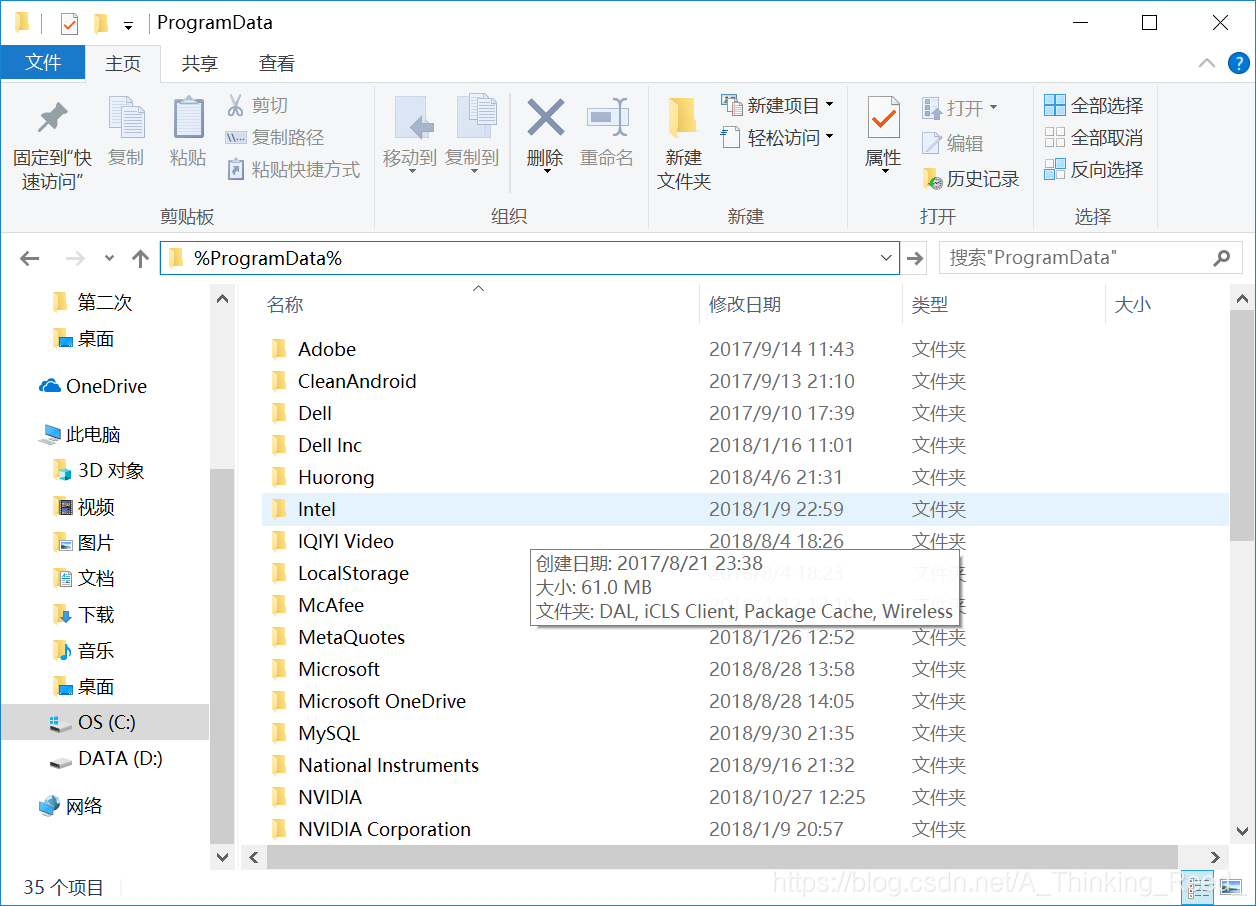Sort by 大小 column header
The height and width of the screenshot is (906, 1256).
point(1132,305)
